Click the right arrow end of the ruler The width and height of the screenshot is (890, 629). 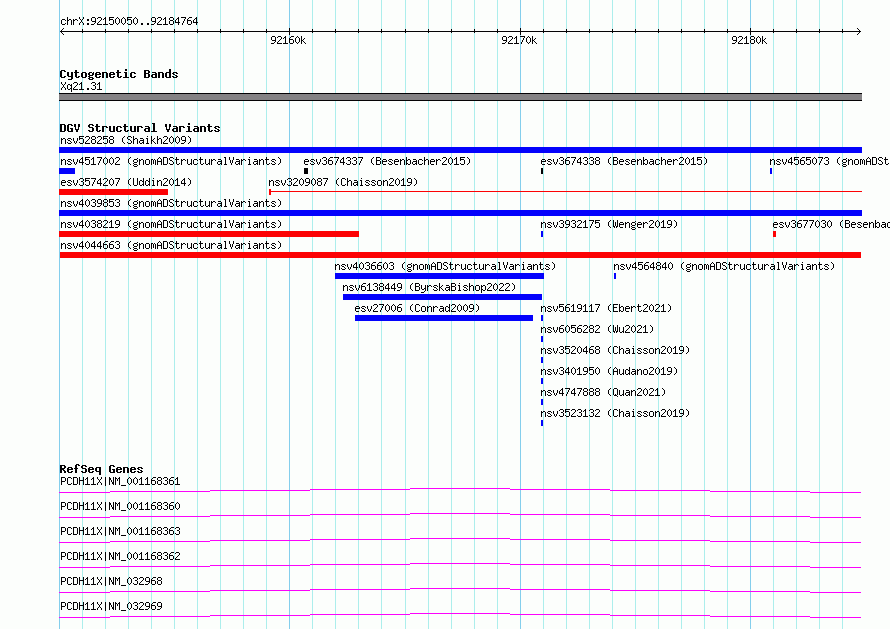pos(859,31)
